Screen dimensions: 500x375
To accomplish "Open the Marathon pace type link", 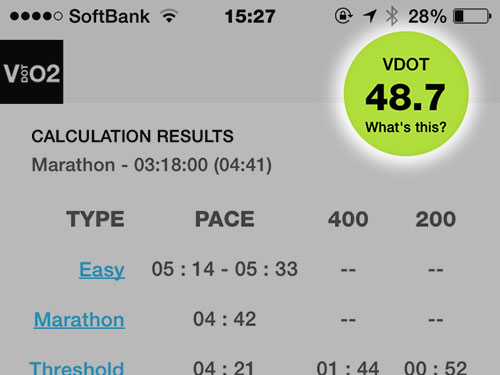I will [79, 319].
